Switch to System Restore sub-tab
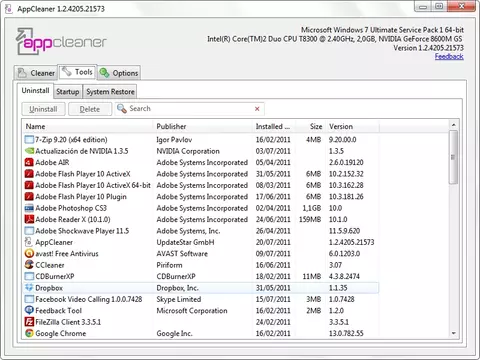Screen dimensions: 480x360 [110, 92]
